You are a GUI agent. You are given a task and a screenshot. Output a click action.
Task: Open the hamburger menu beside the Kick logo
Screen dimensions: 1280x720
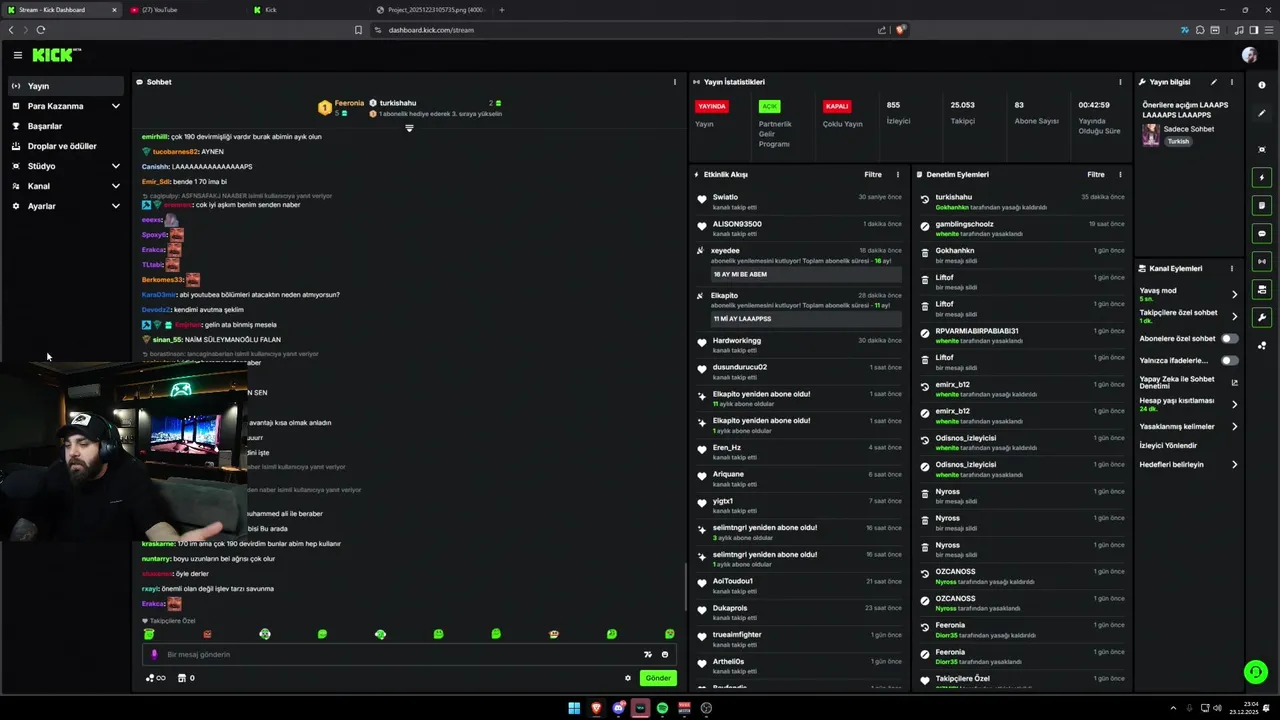tap(17, 55)
